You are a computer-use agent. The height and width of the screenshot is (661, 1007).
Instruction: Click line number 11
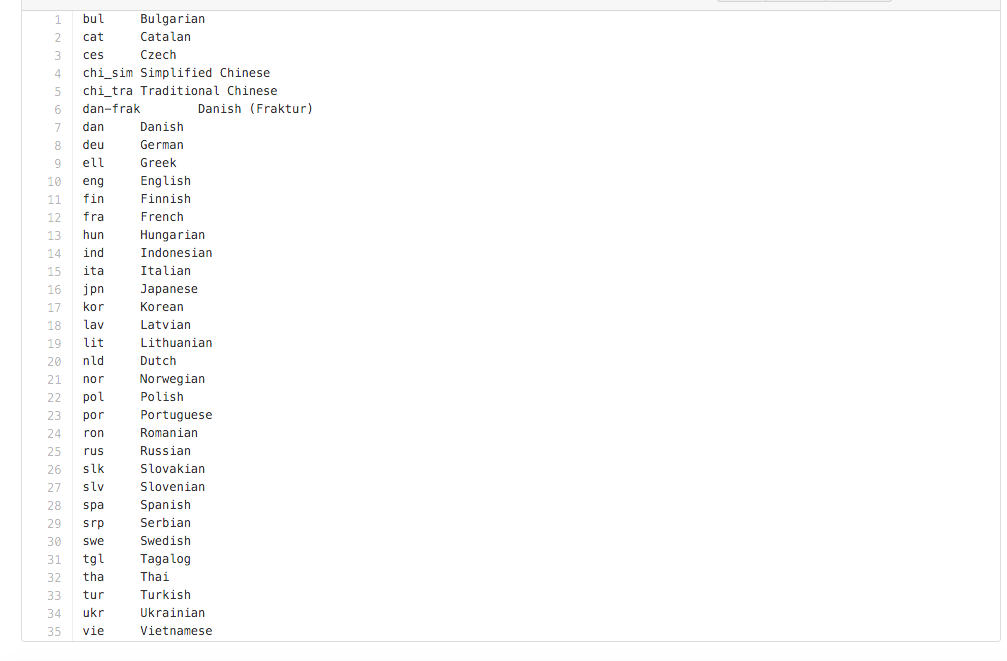[x=55, y=200]
